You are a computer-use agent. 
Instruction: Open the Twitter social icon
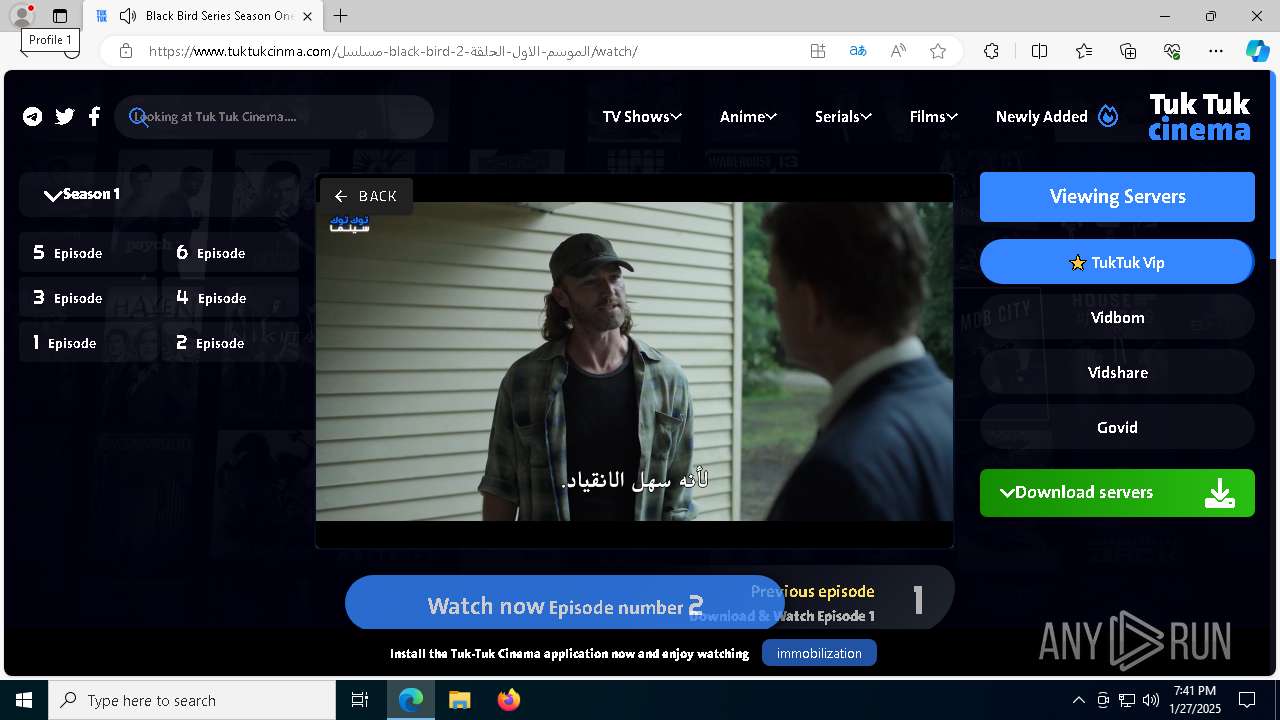pos(65,117)
